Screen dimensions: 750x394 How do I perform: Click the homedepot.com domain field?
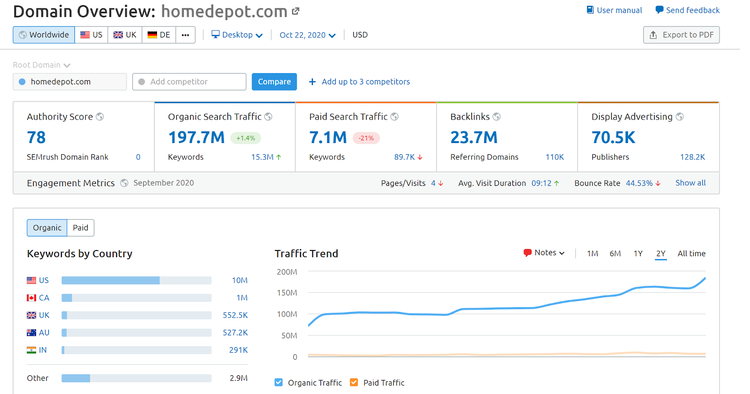tap(70, 82)
